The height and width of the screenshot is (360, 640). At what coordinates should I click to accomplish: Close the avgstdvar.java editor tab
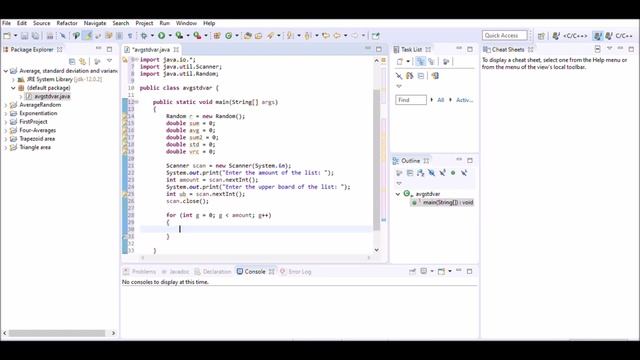pos(176,49)
